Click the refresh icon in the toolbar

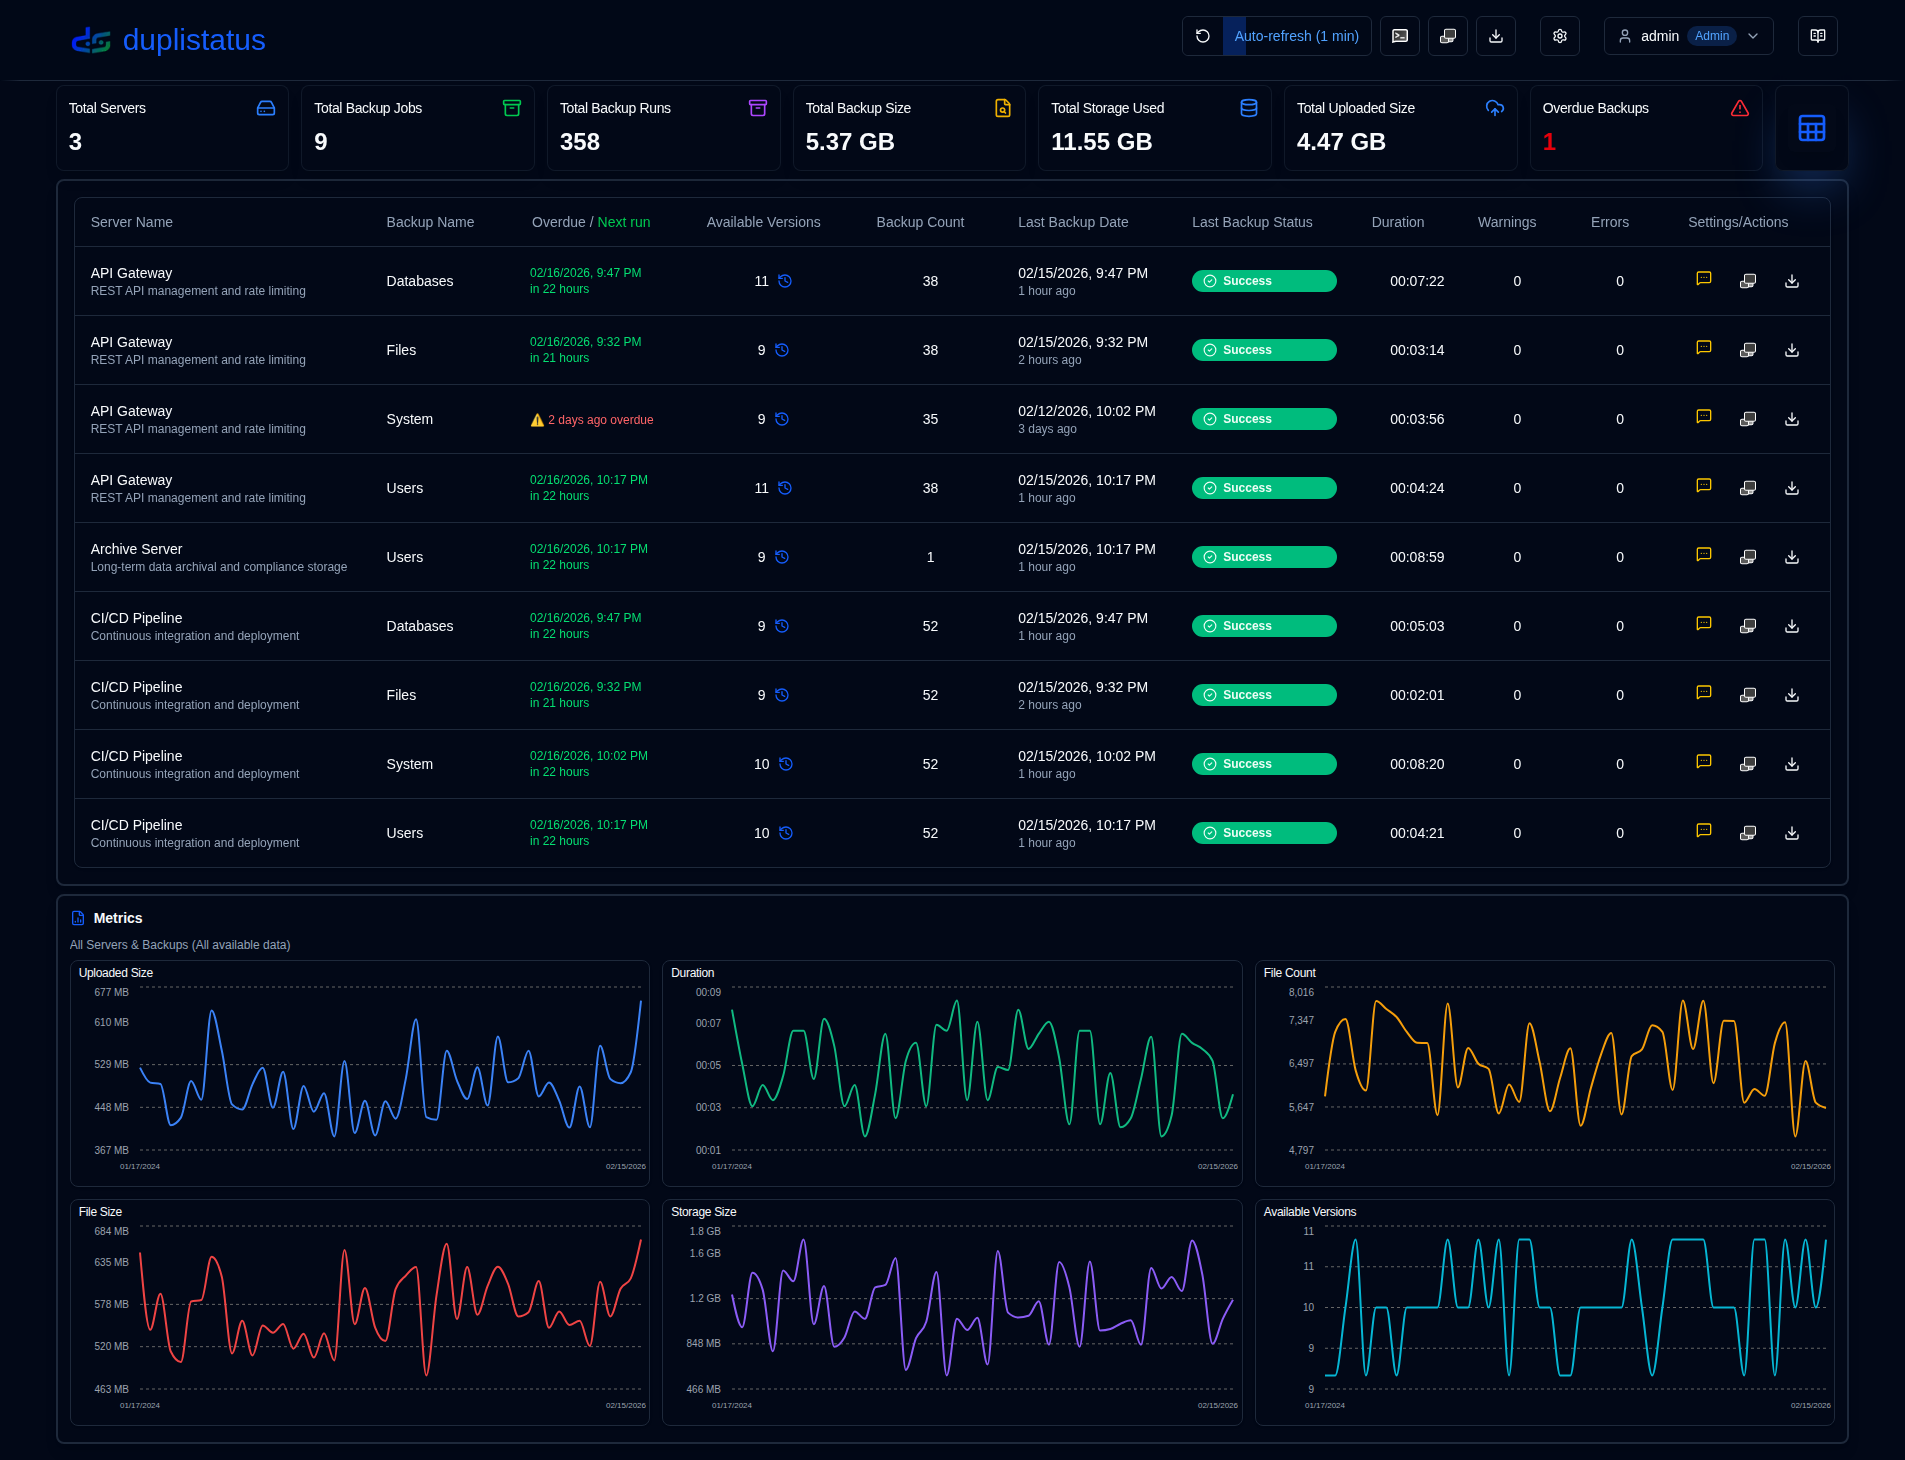tap(1203, 36)
